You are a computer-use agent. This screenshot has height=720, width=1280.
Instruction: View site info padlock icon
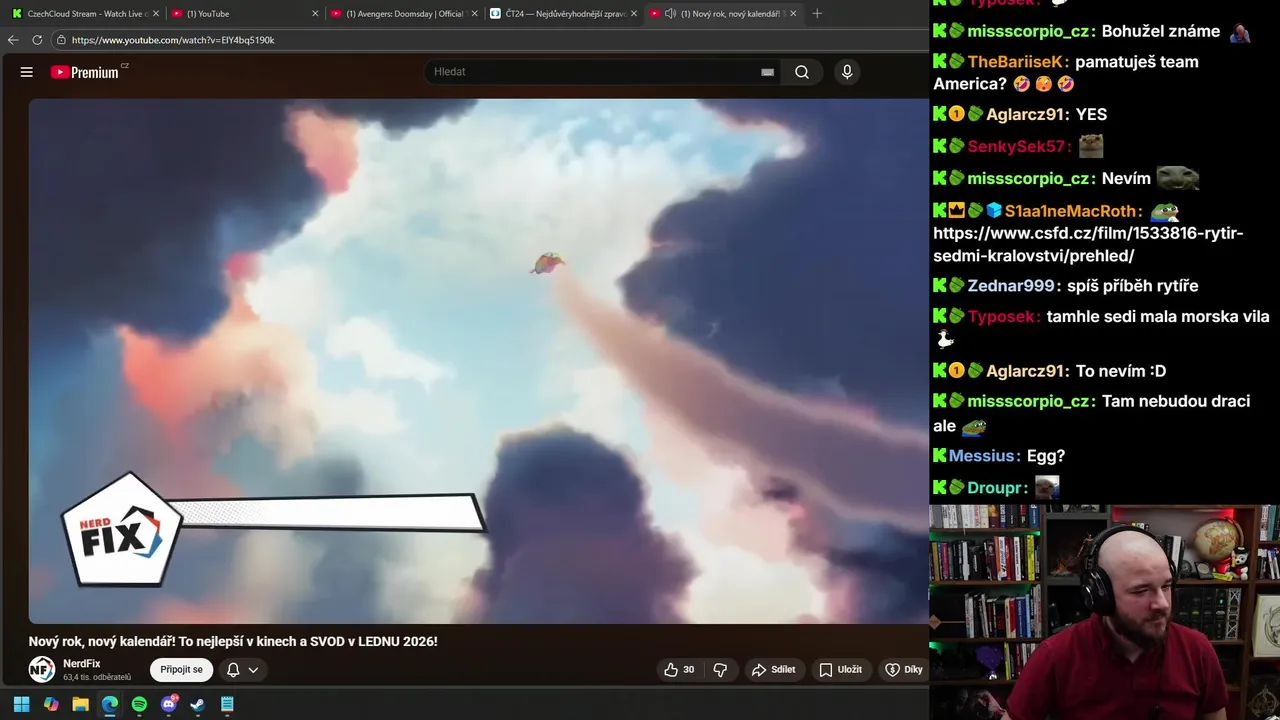[x=61, y=40]
